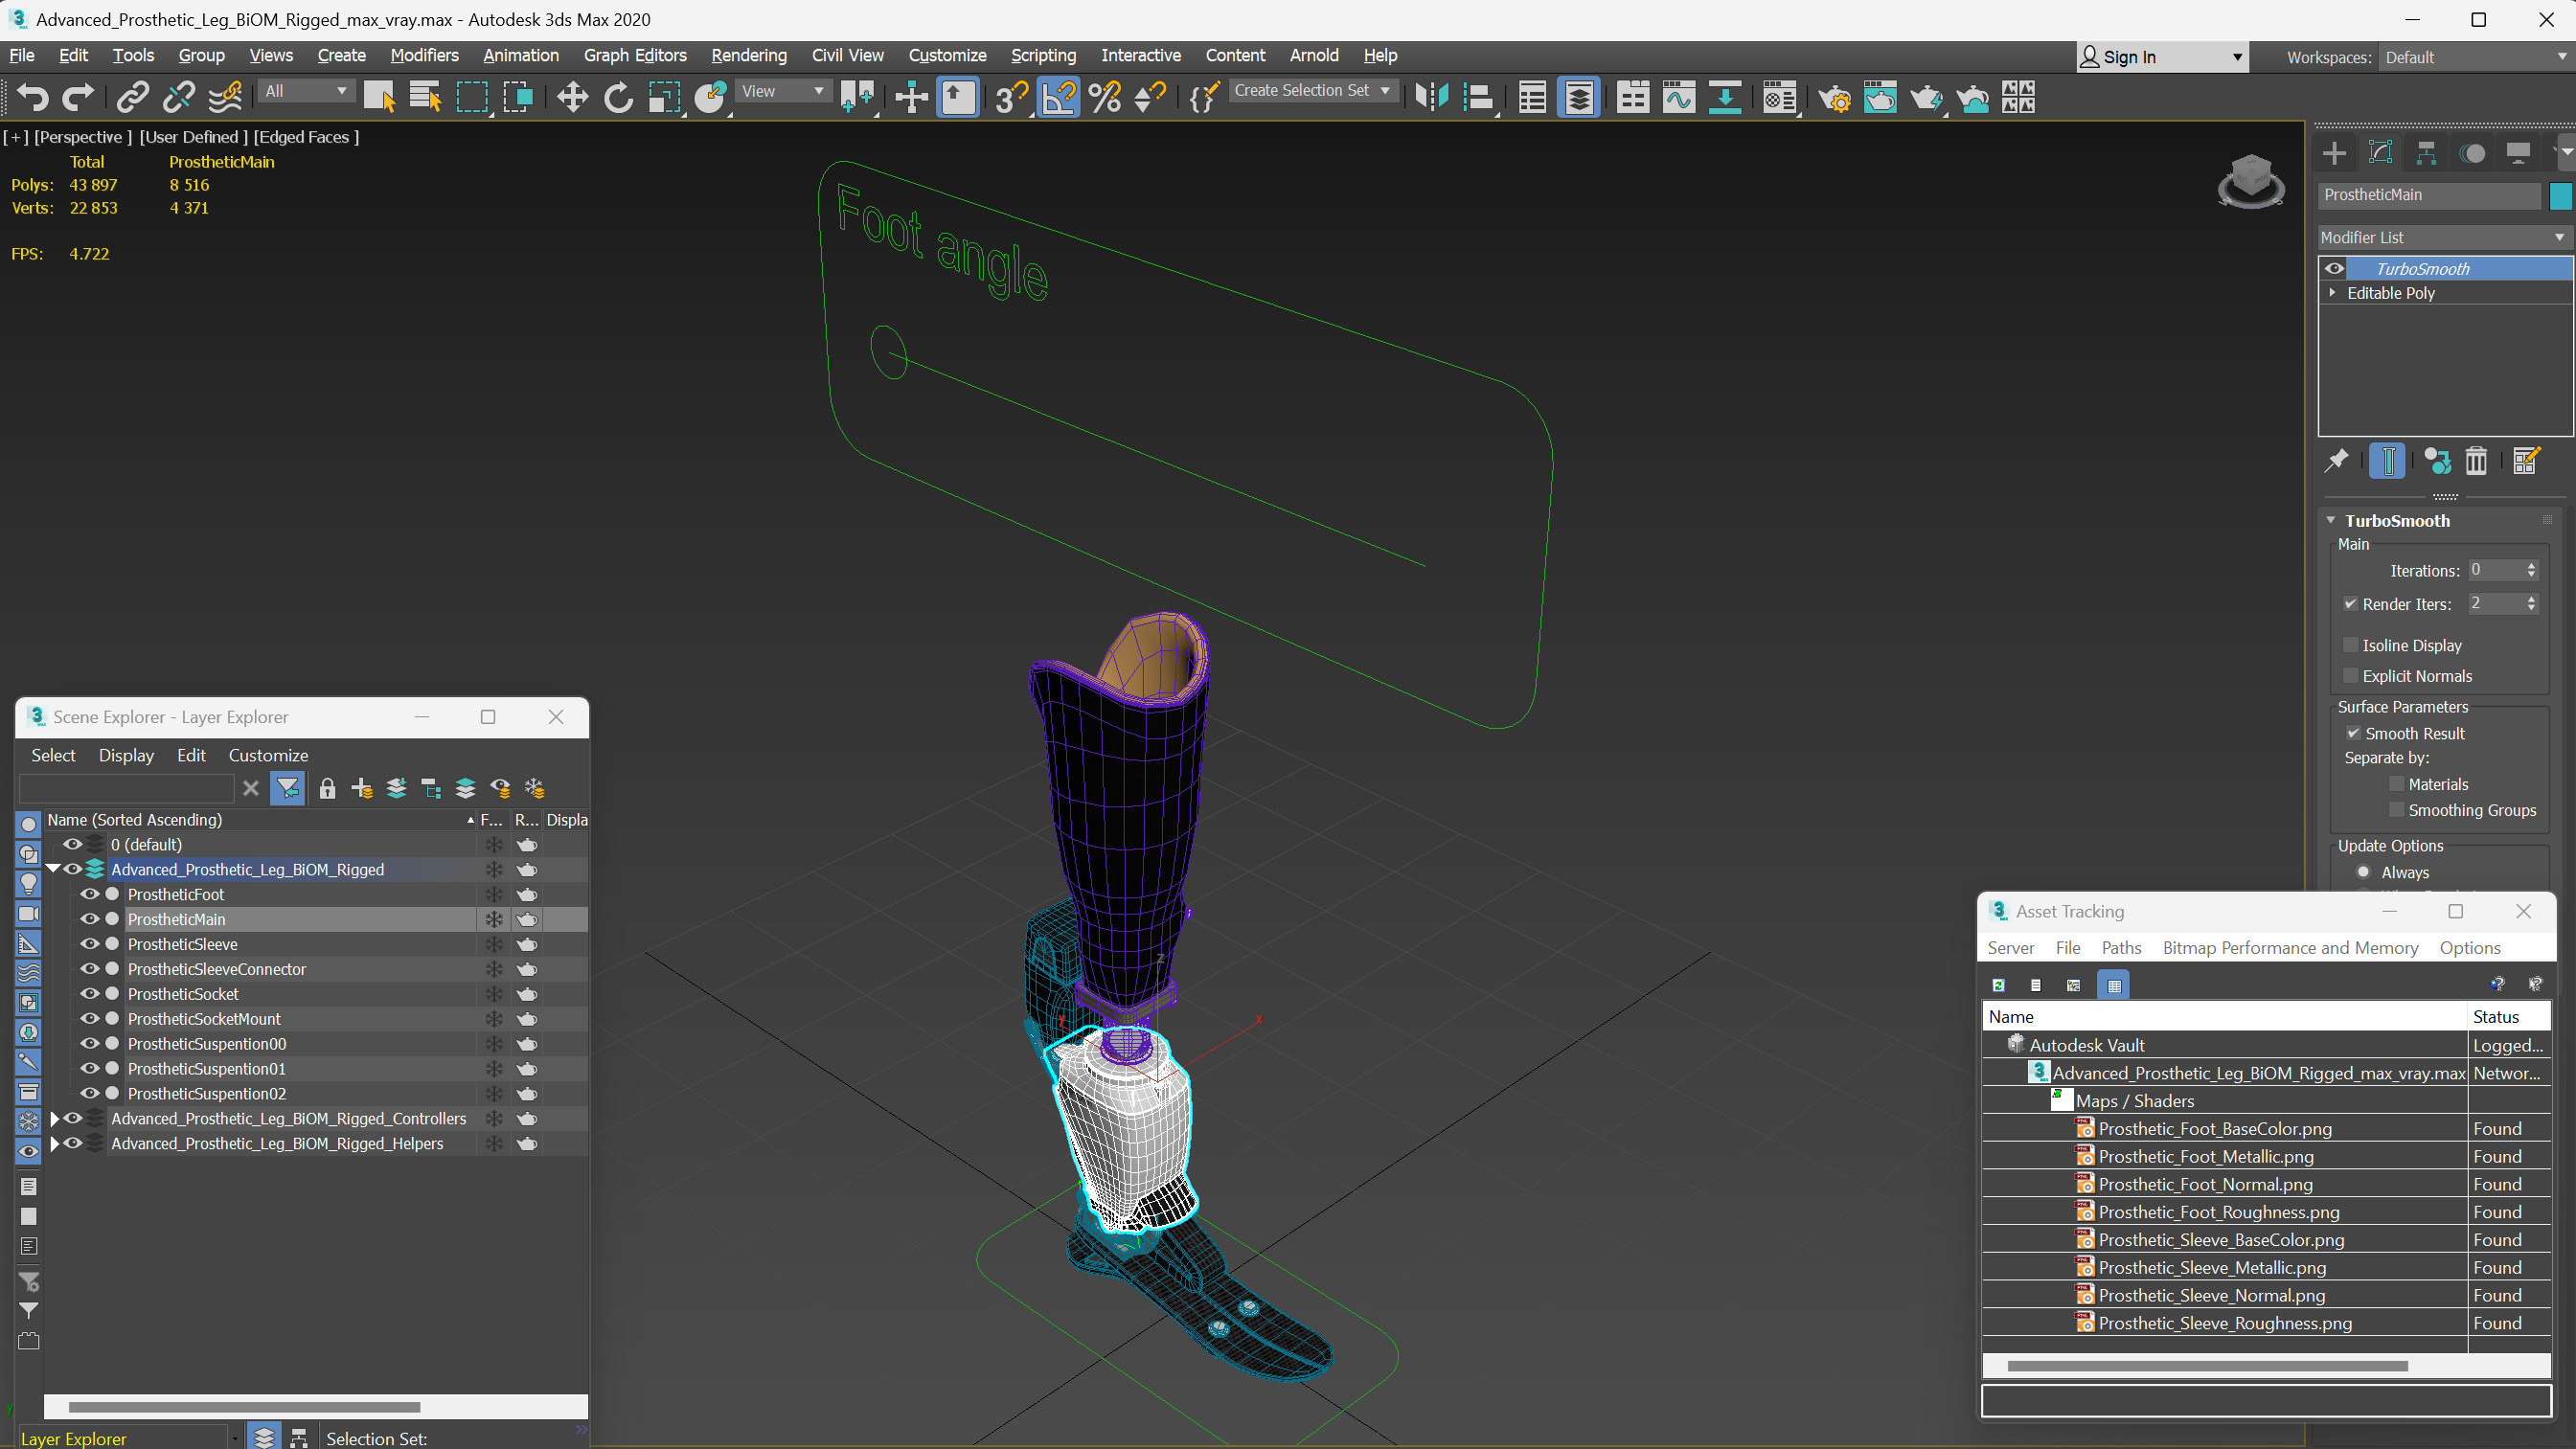The height and width of the screenshot is (1449, 2576).
Task: Click Make Unique icon in modifier stack
Action: coord(2437,460)
